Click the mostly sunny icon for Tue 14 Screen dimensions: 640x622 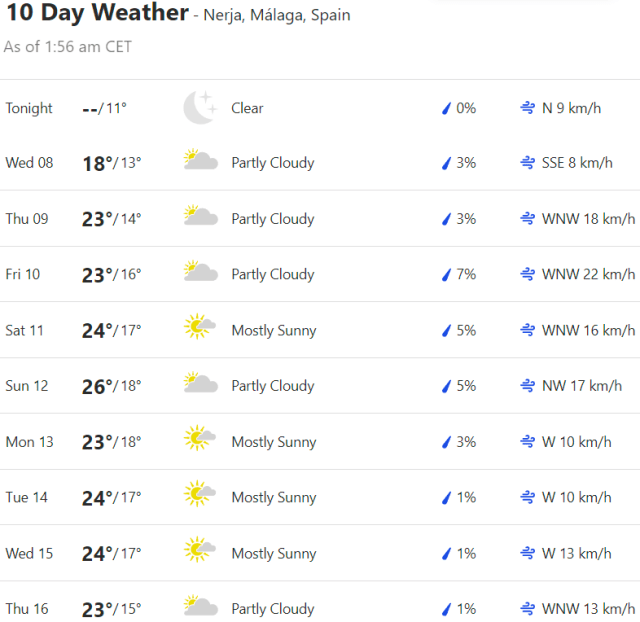[x=200, y=496]
